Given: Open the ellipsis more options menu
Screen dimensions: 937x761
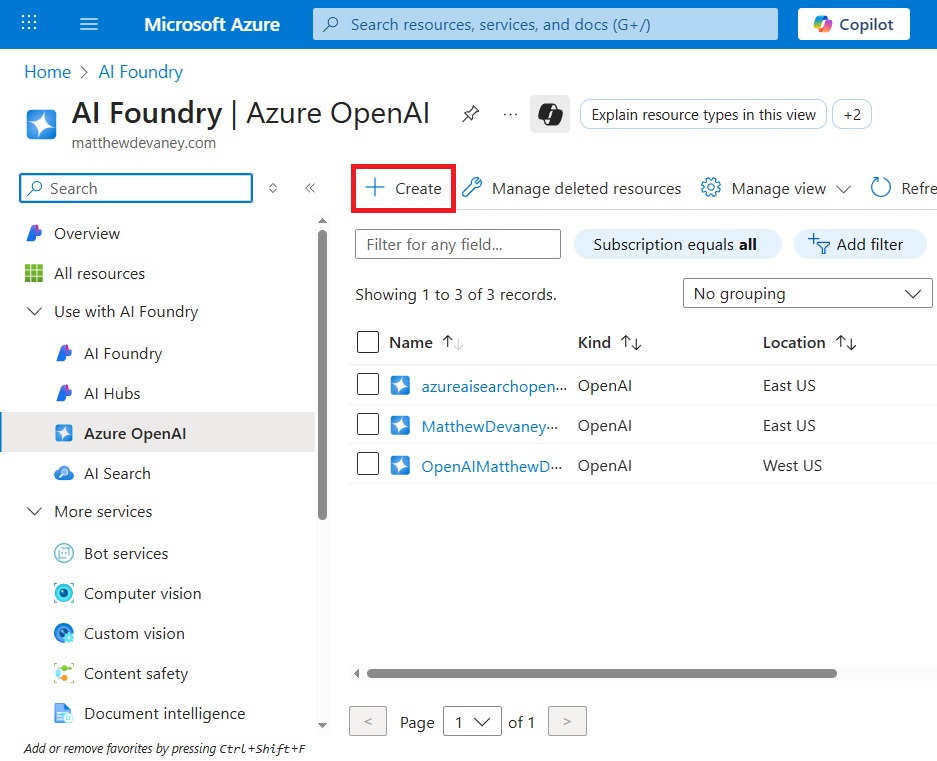Looking at the screenshot, I should 510,114.
